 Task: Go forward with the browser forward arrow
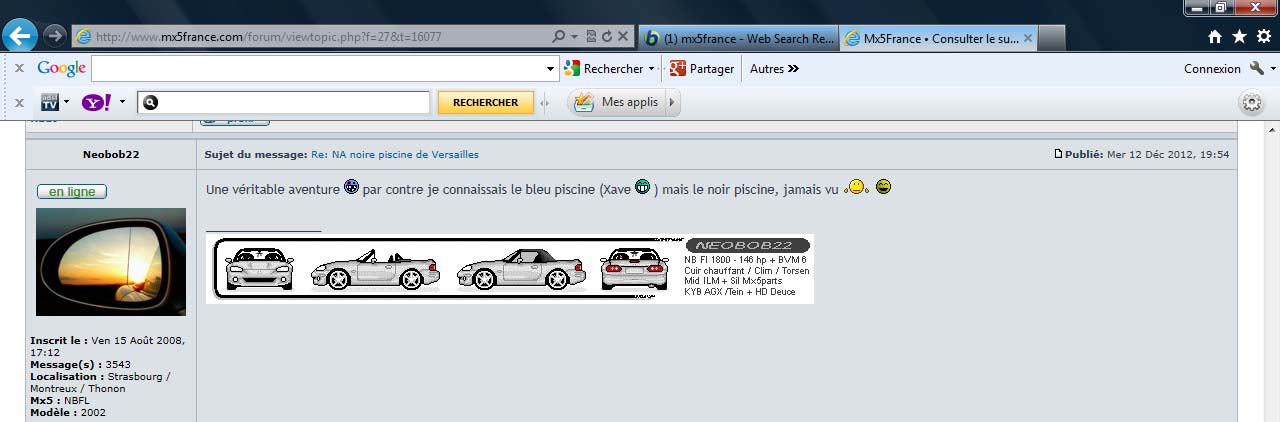tap(55, 36)
